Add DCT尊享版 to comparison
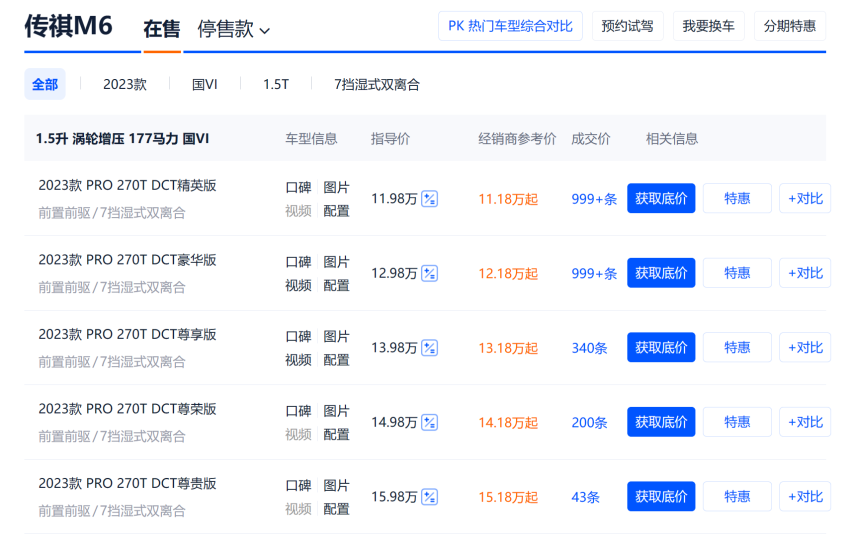Viewport: 852px width, 550px height. [805, 347]
